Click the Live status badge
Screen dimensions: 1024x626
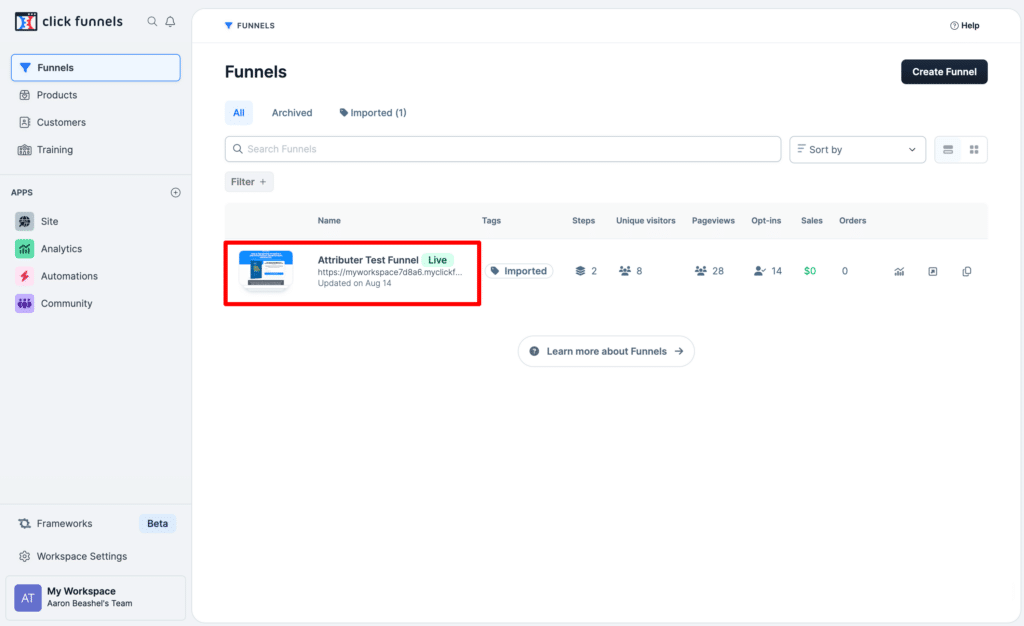(438, 260)
